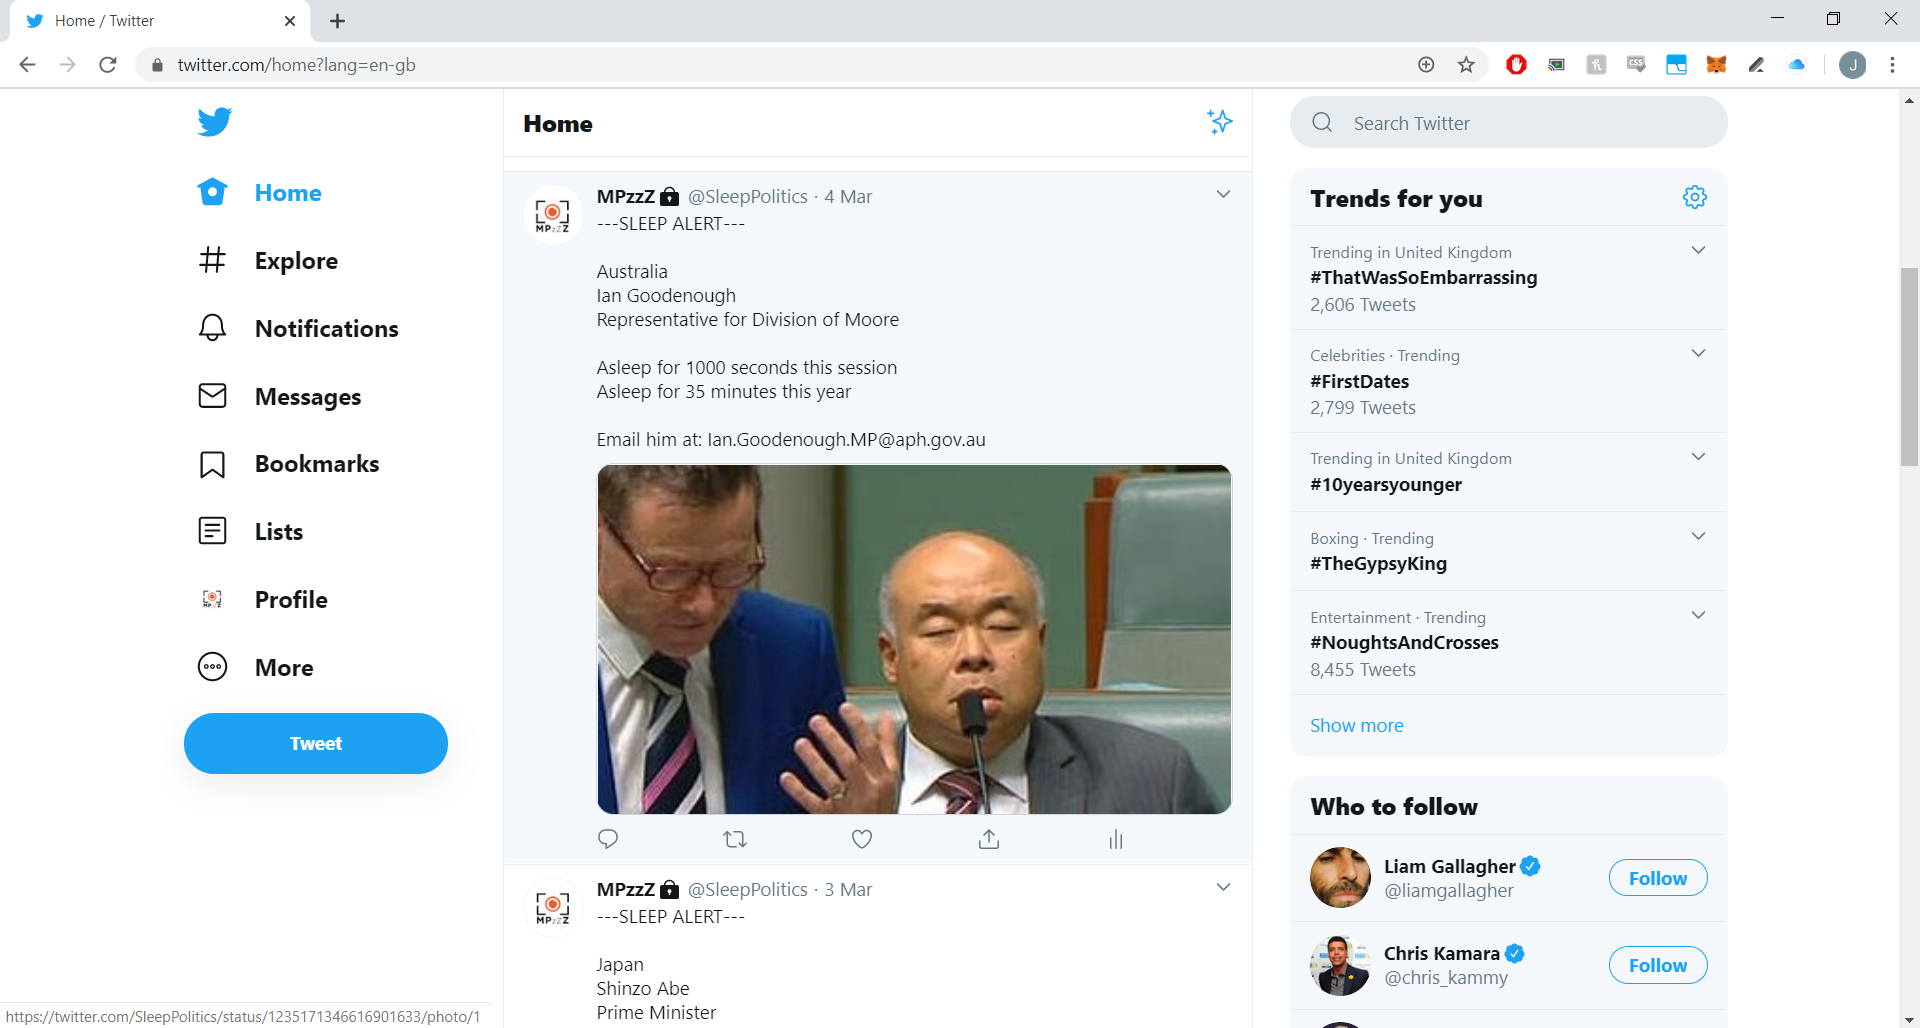The width and height of the screenshot is (1920, 1028).
Task: Open Trends settings gear icon
Action: pos(1695,197)
